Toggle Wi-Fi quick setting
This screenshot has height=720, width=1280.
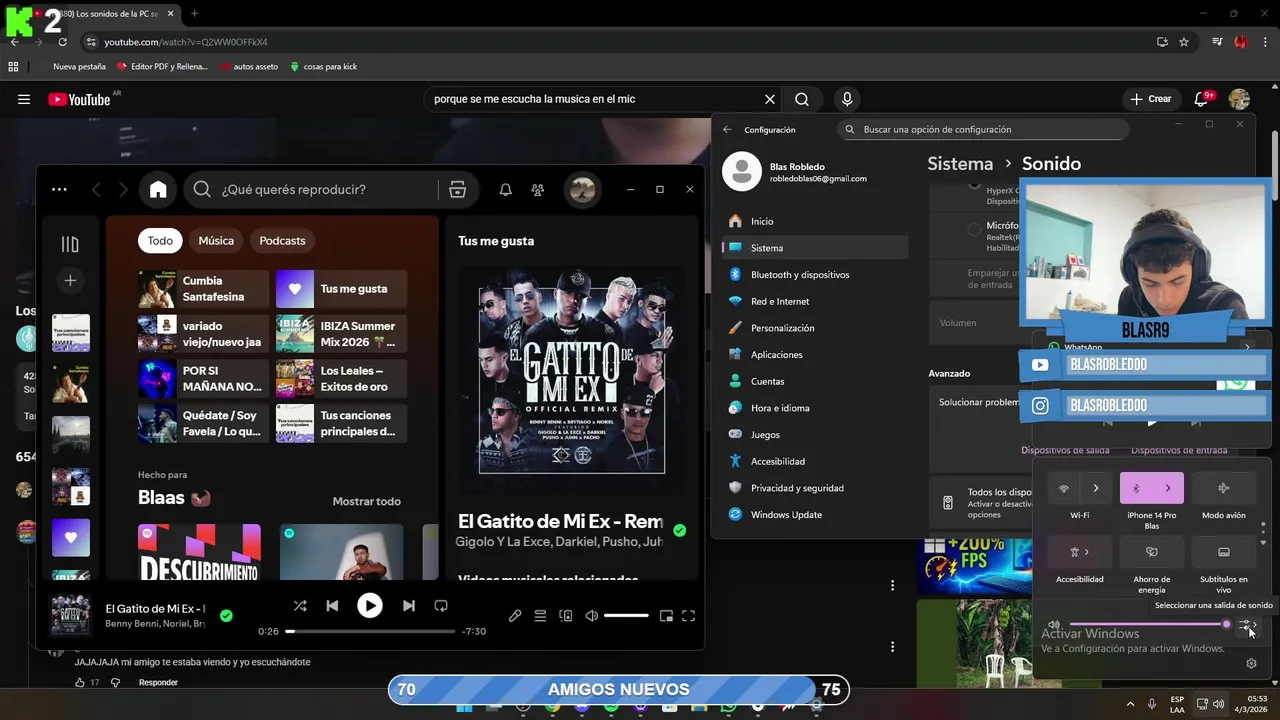[1064, 488]
